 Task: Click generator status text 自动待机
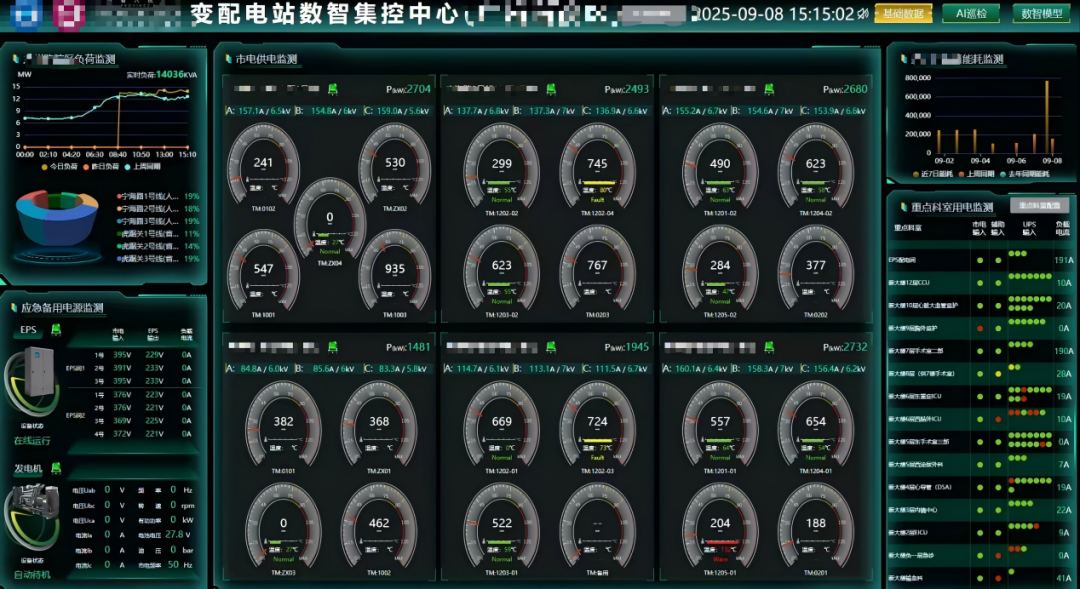coord(32,575)
